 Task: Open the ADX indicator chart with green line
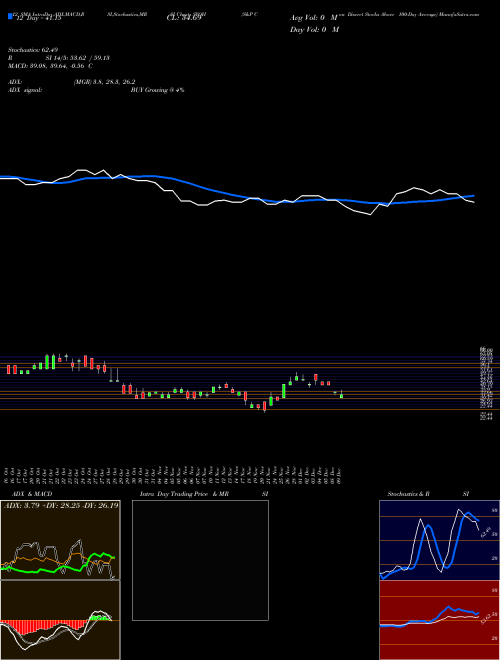tap(60, 540)
